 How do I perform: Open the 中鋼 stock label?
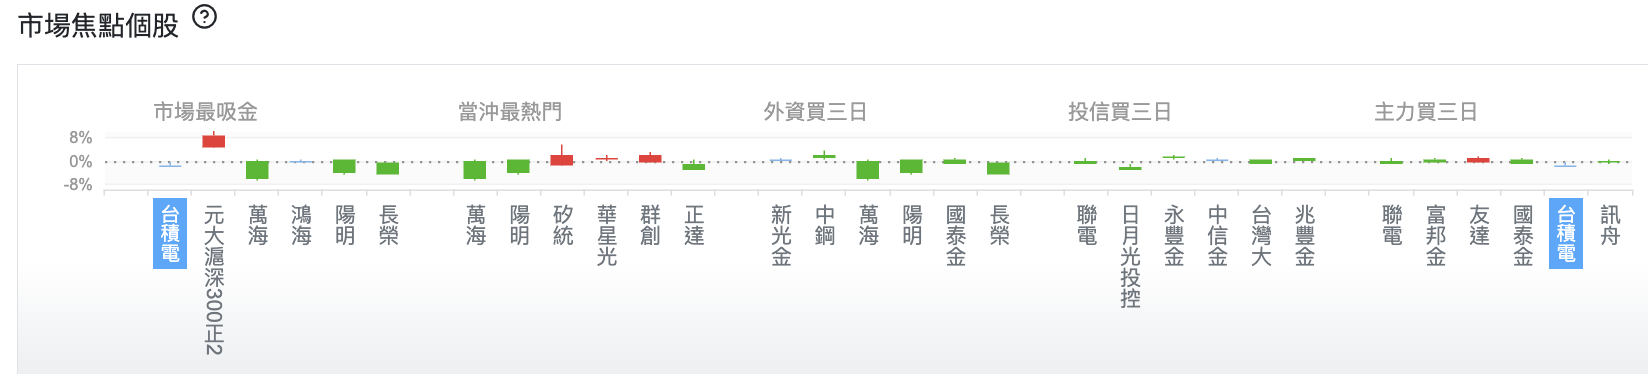pos(825,225)
